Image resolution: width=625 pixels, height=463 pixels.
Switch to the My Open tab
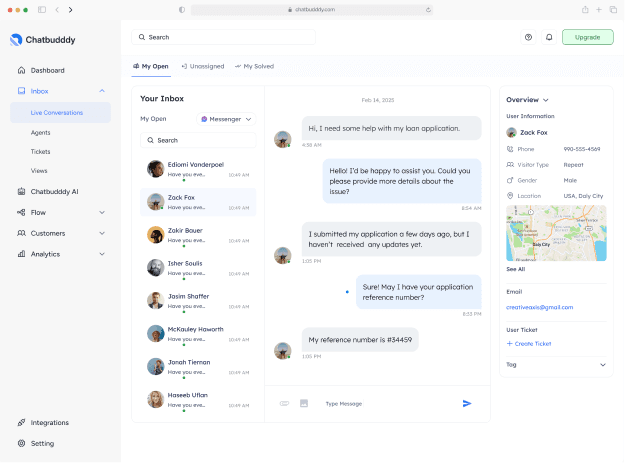pos(151,66)
